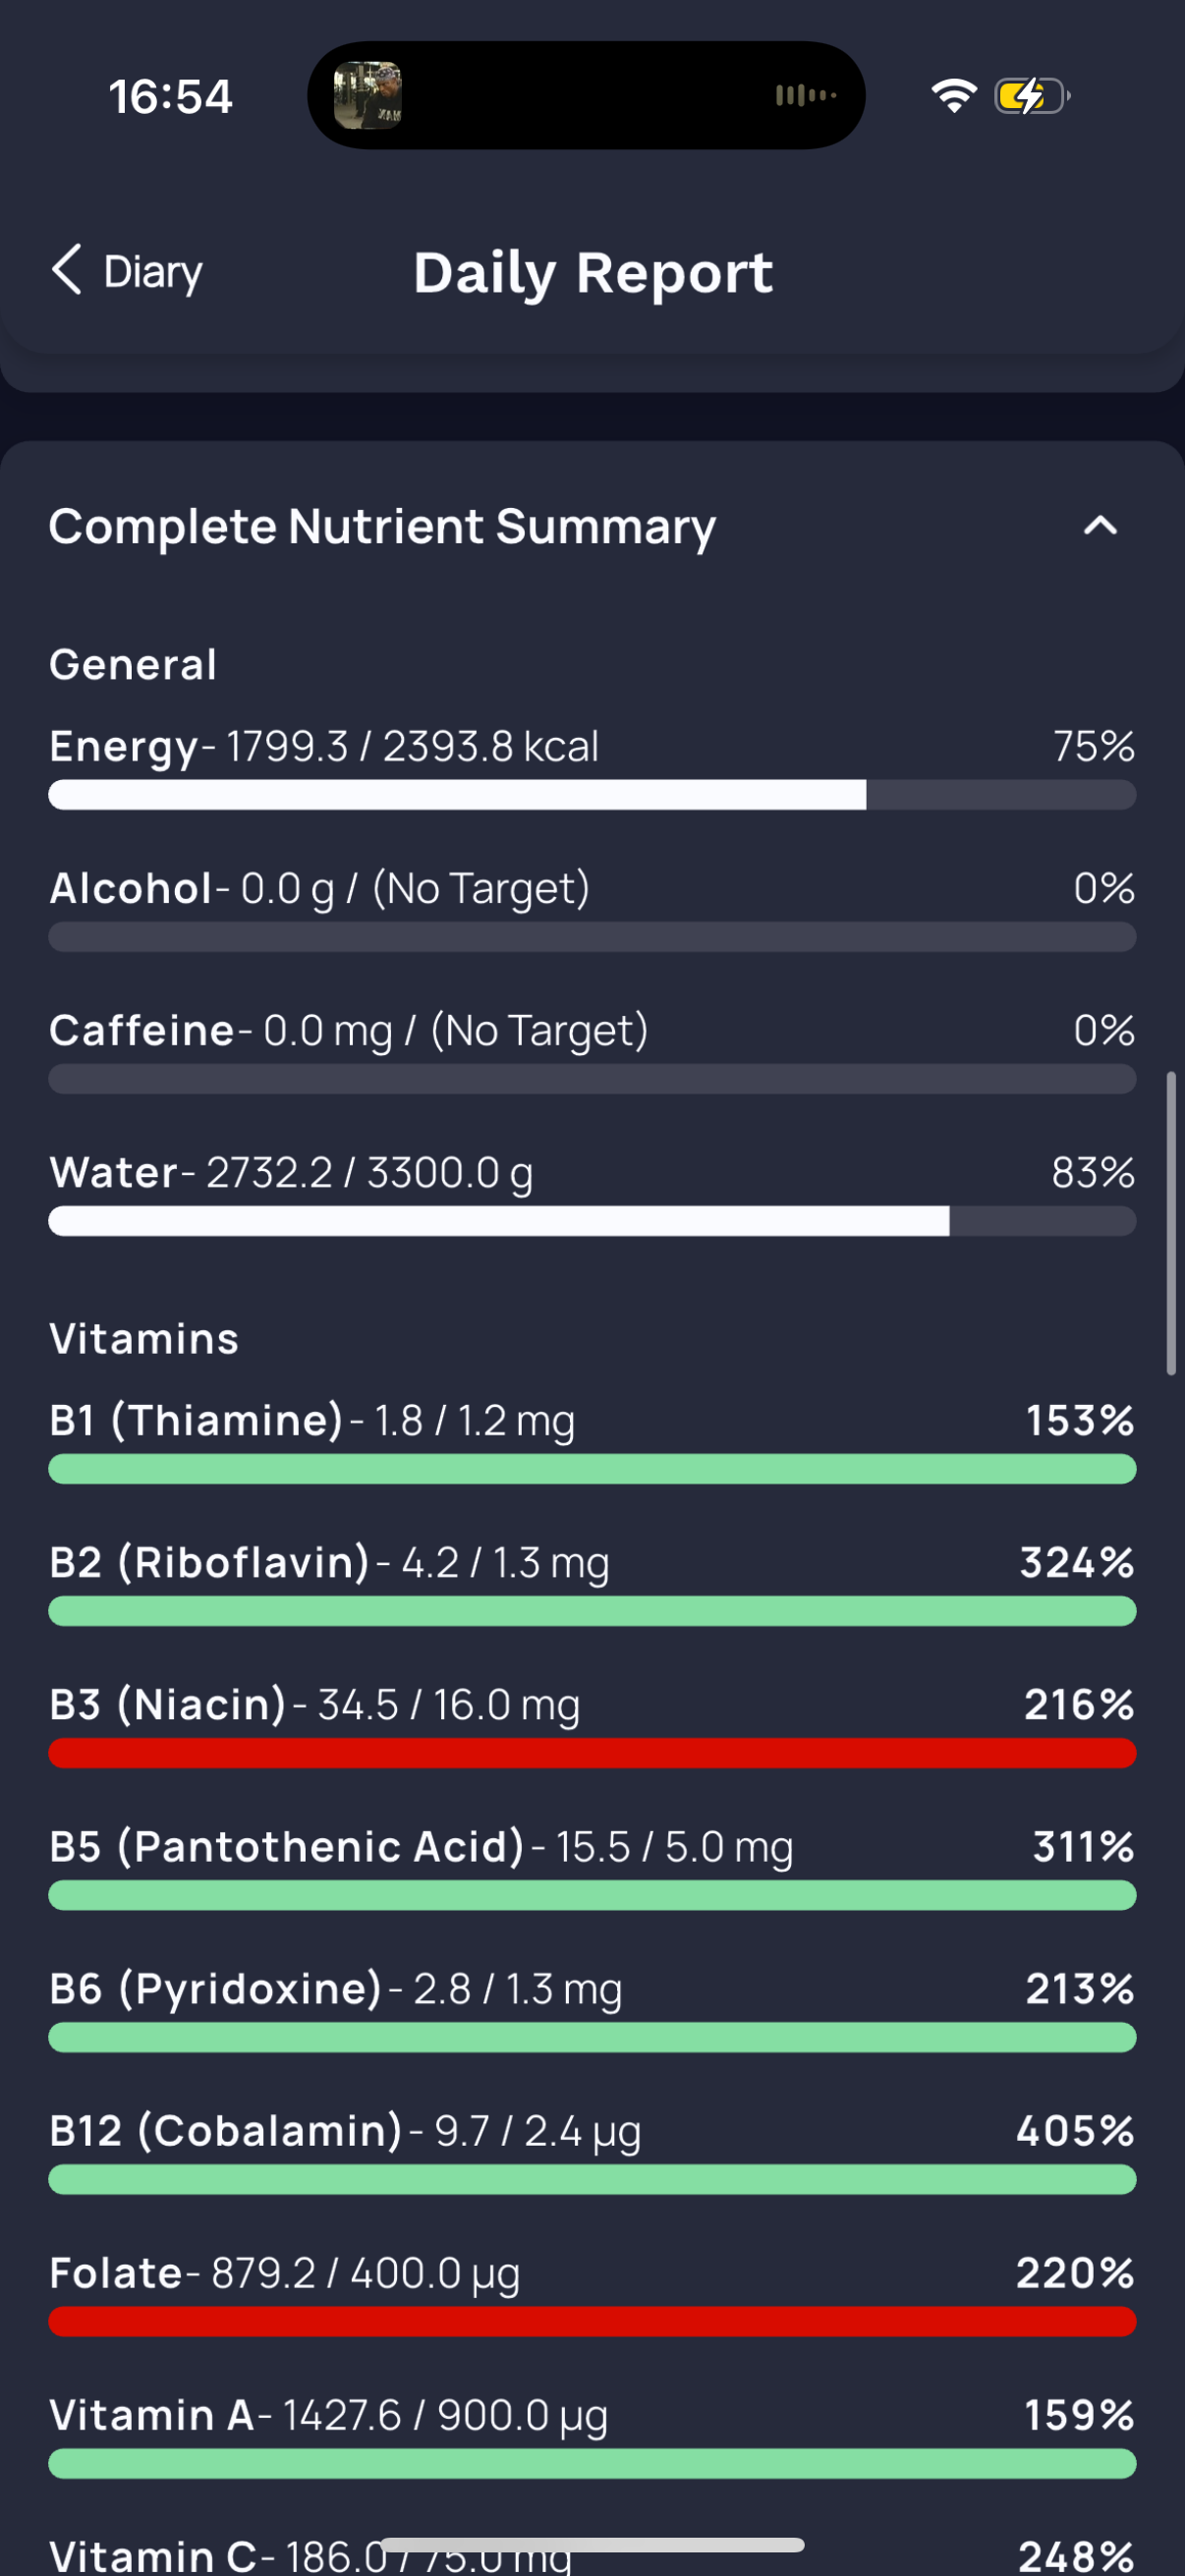The width and height of the screenshot is (1185, 2576).
Task: Tap the audio waveform icon in Dynamic Island
Action: (806, 95)
